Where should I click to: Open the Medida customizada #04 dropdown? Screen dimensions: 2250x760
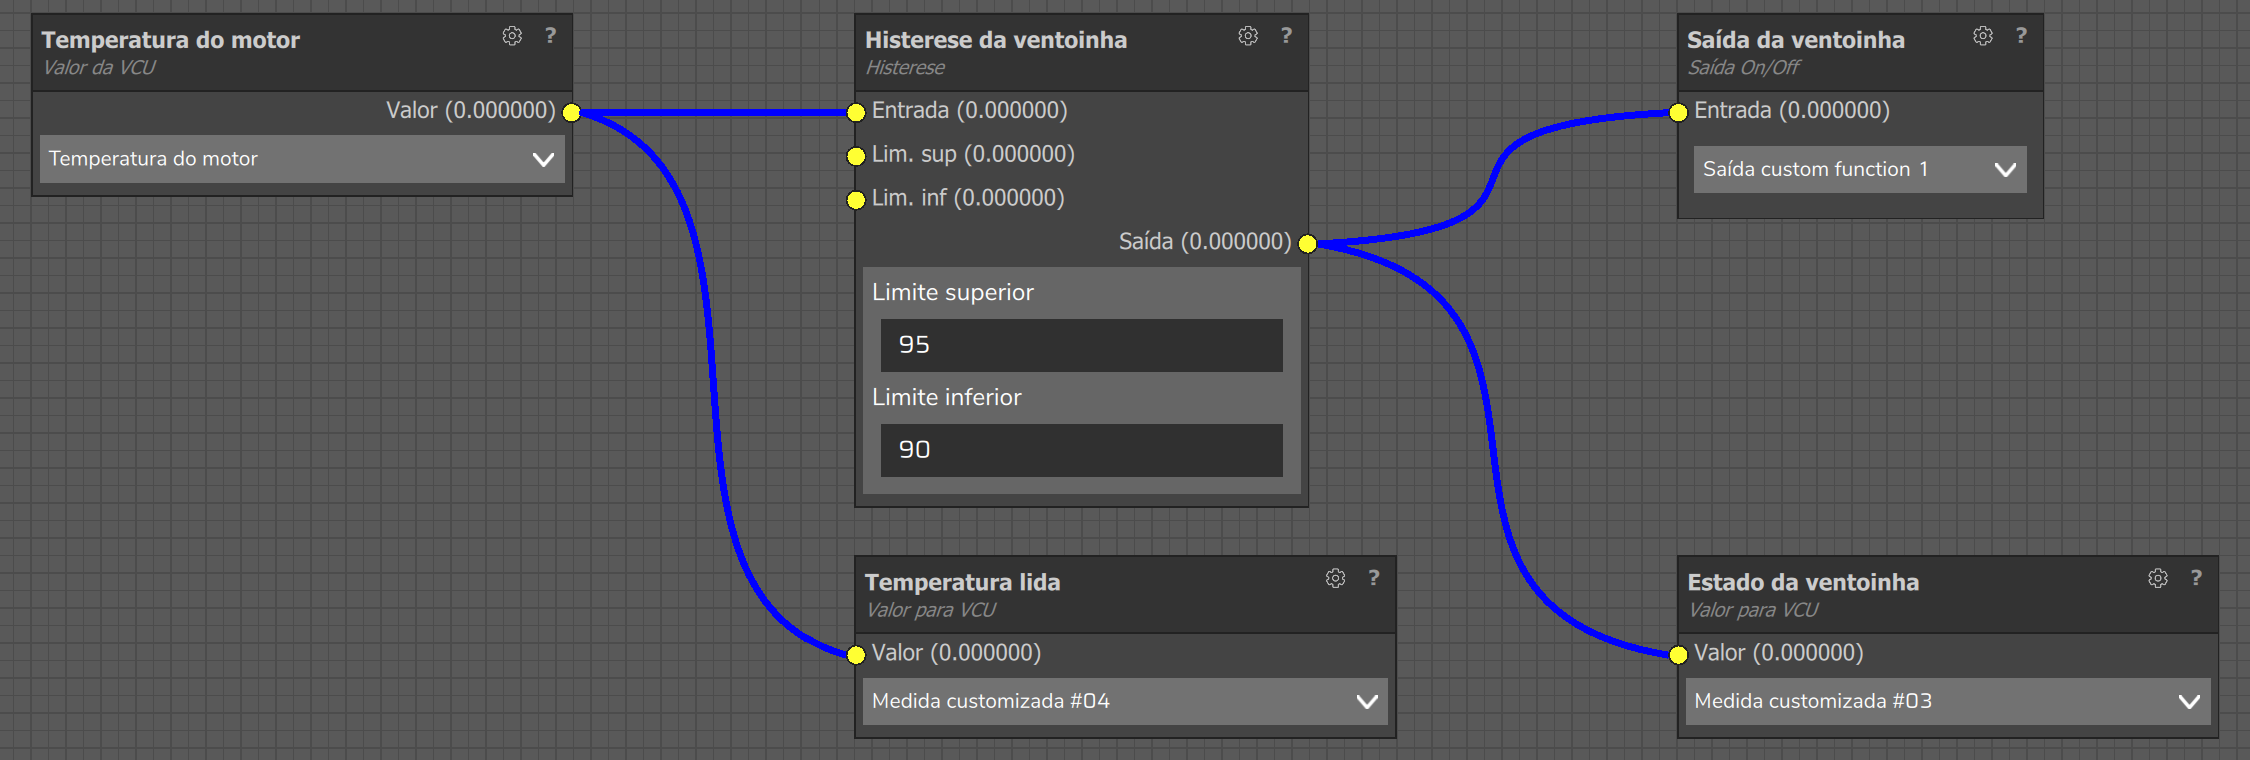pos(1125,701)
